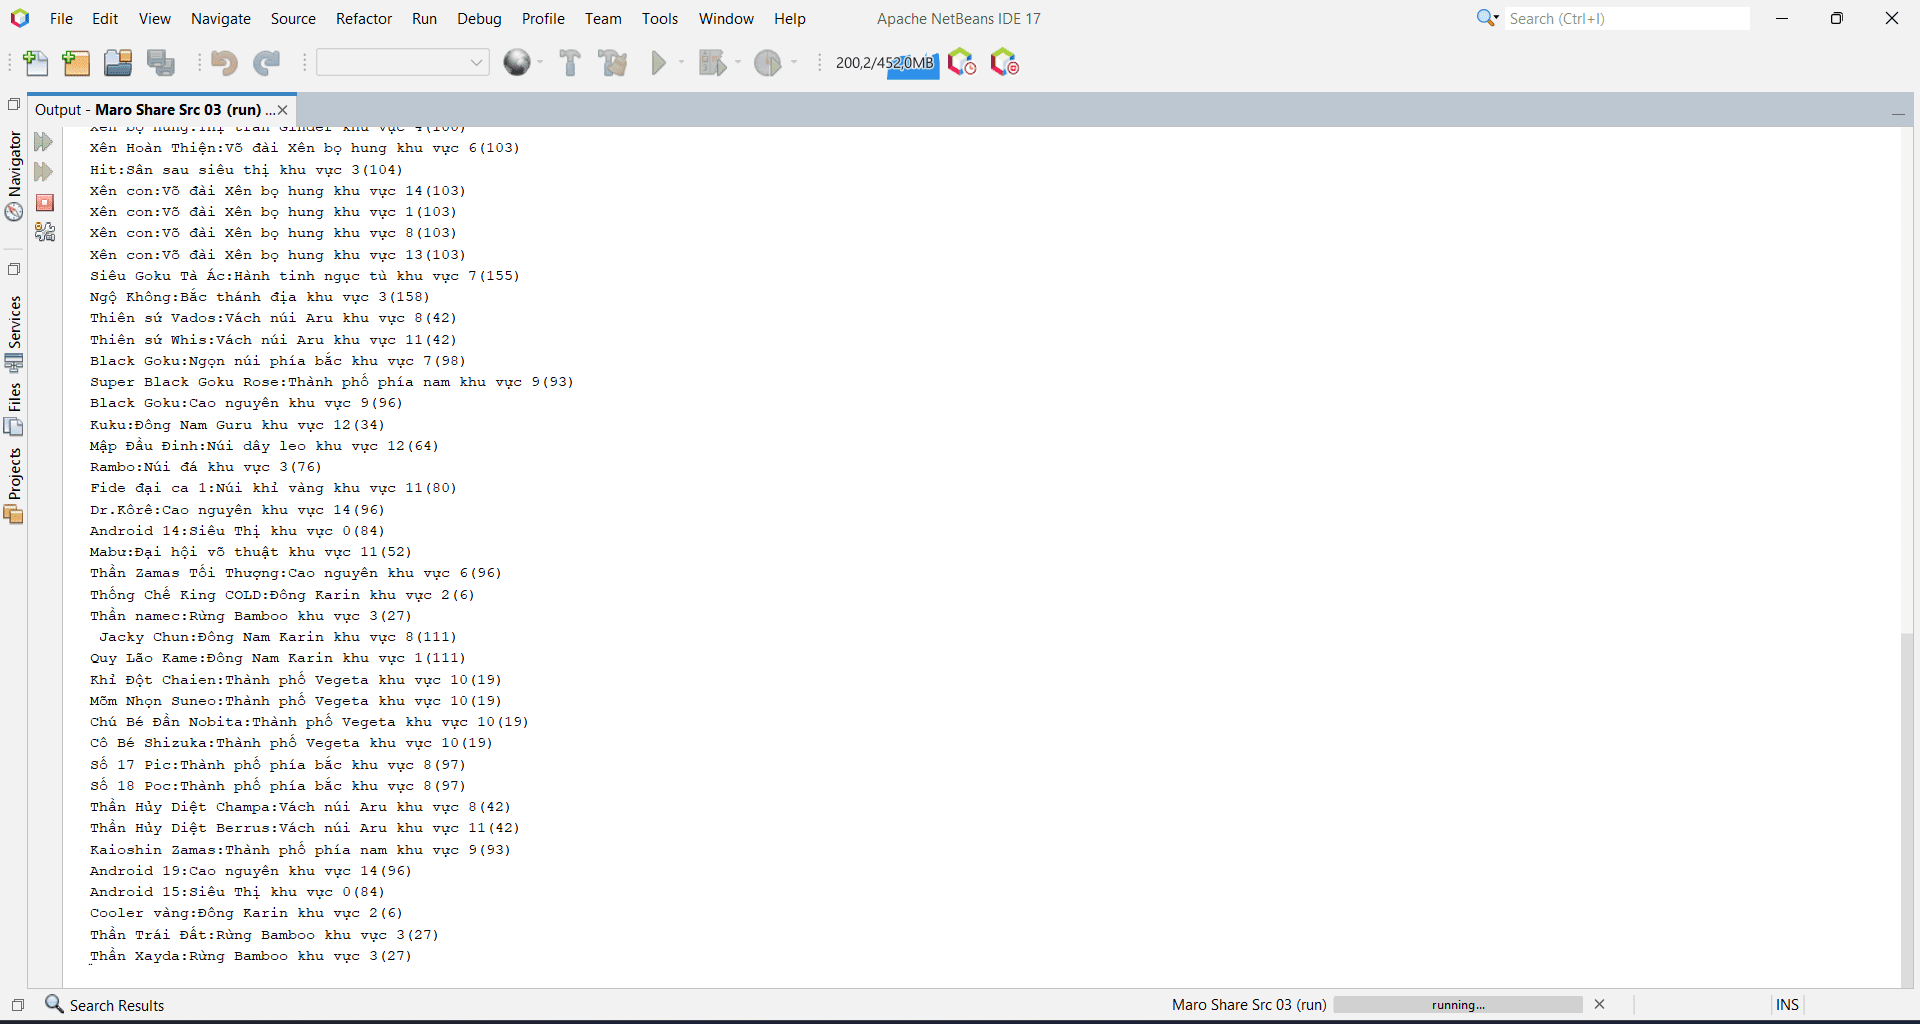Click the Redo arrow icon

(267, 63)
